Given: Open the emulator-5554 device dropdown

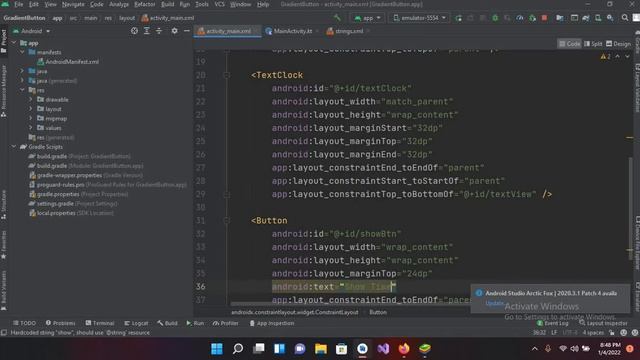Looking at the screenshot, I should 419,18.
